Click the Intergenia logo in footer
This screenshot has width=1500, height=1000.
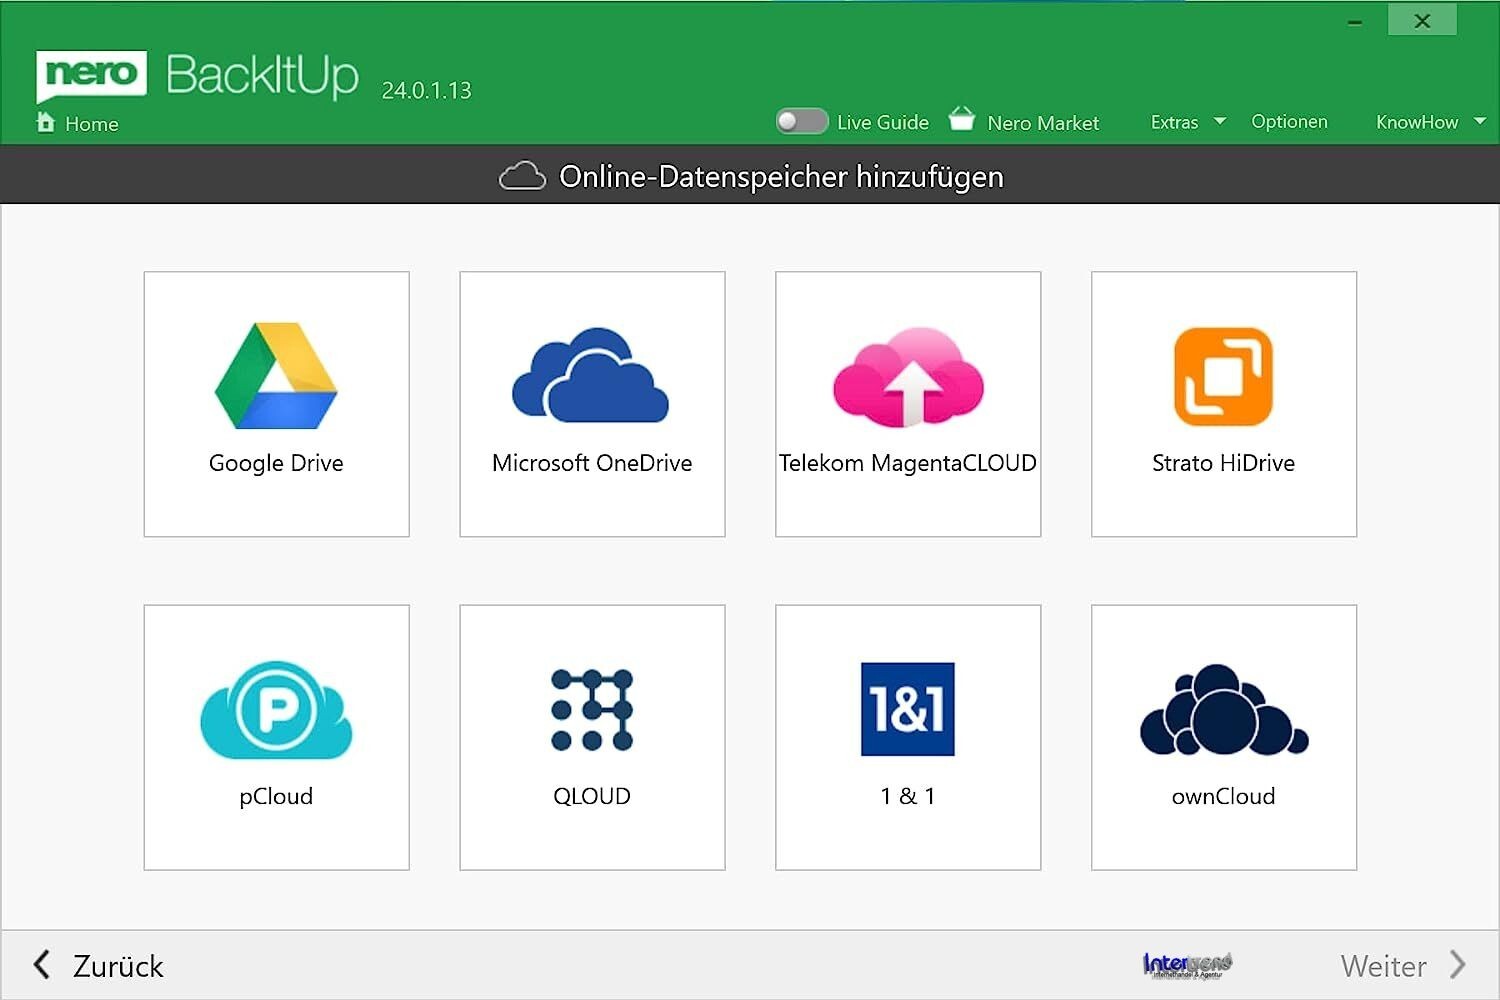(x=1187, y=965)
